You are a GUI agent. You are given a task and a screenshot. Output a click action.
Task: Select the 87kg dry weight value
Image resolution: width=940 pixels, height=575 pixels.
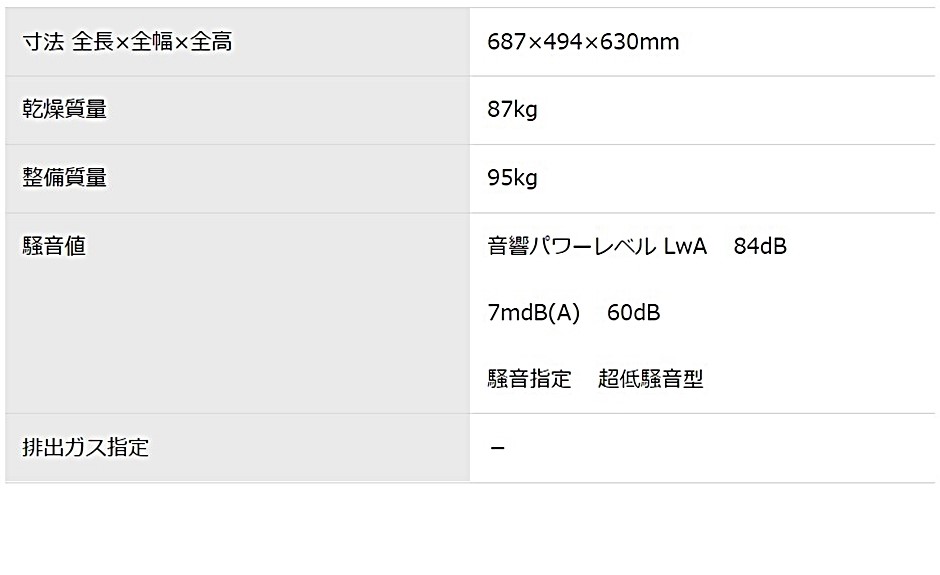[512, 110]
